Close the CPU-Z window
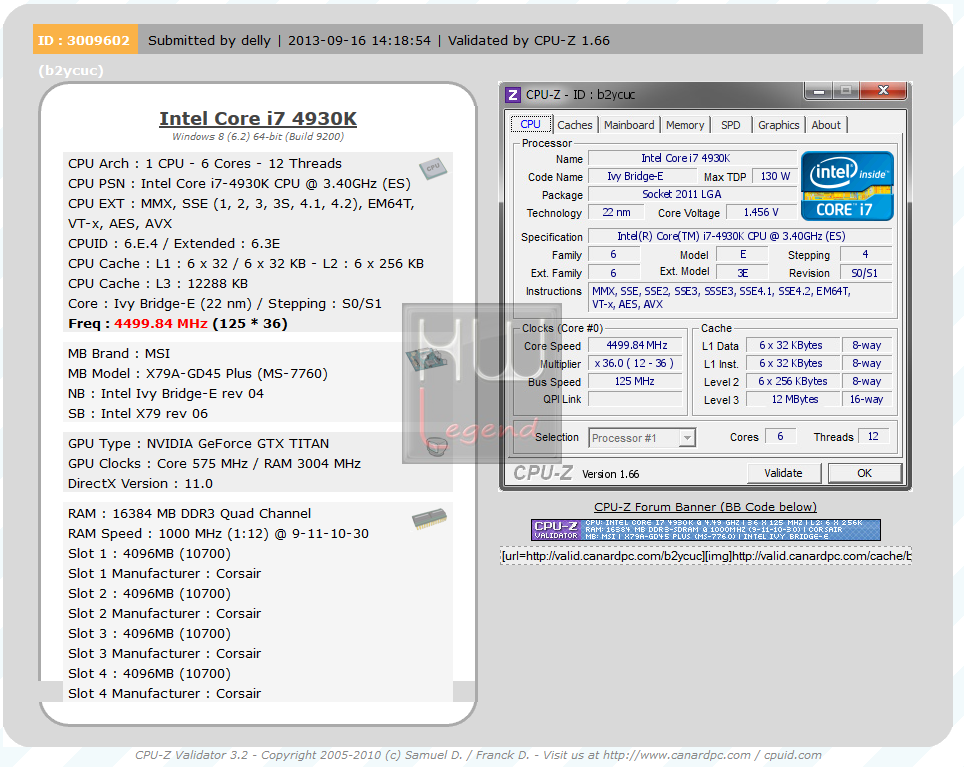The height and width of the screenshot is (767, 964). [883, 91]
